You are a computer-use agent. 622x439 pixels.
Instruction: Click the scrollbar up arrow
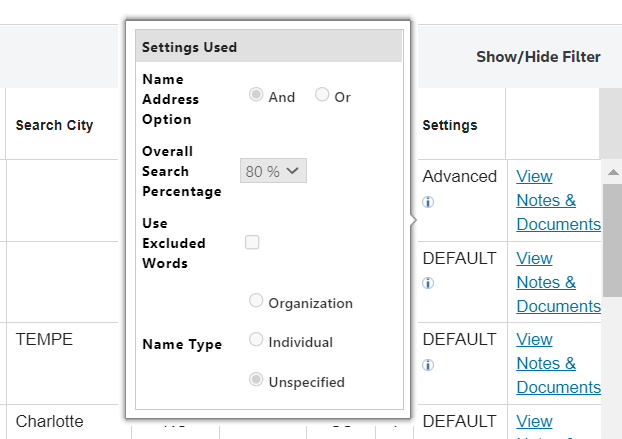[612, 172]
